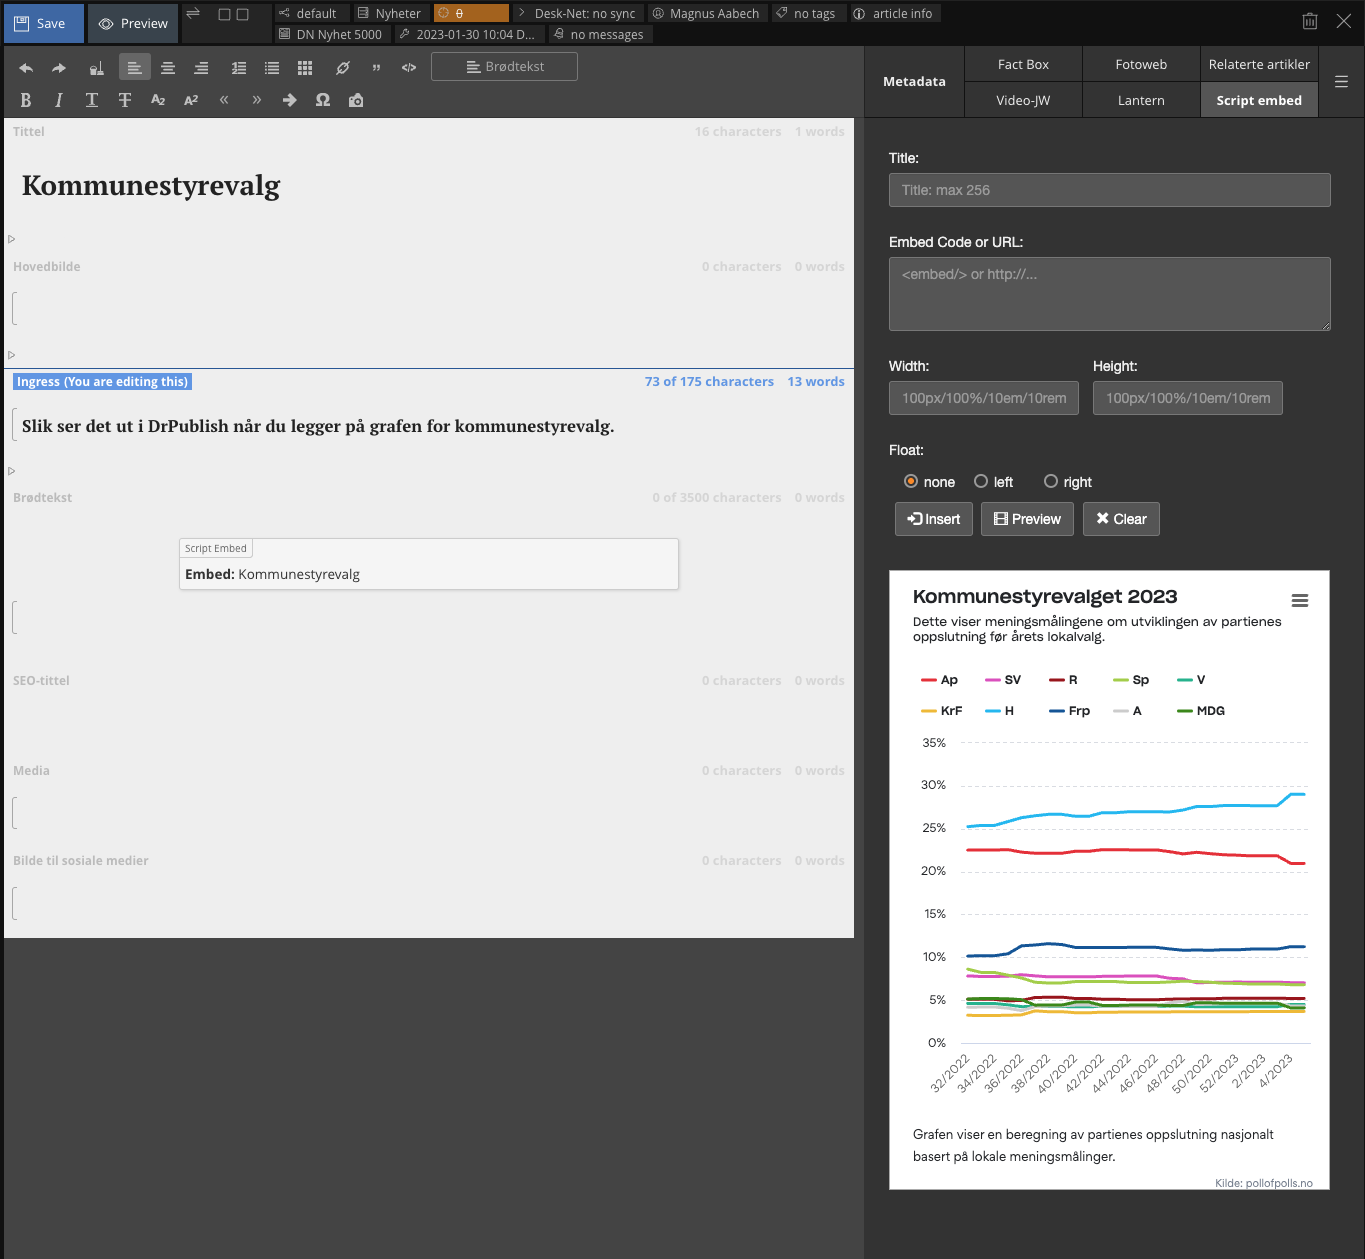1365x1259 pixels.
Task: Insert left guillemet quote mark
Action: click(x=224, y=100)
